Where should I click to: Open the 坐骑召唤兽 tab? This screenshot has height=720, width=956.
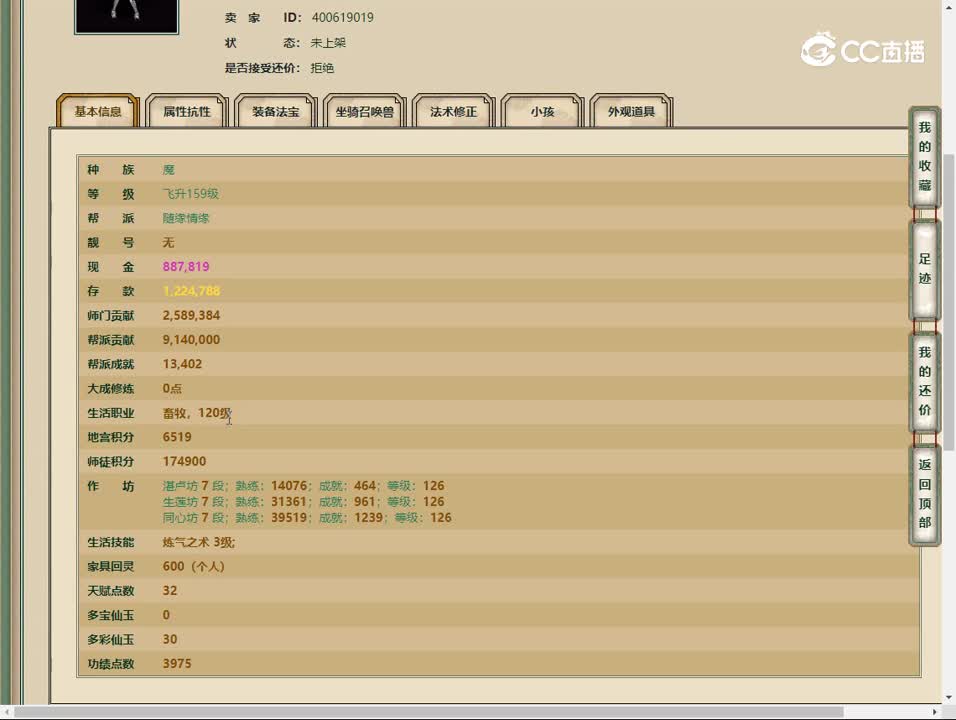365,111
